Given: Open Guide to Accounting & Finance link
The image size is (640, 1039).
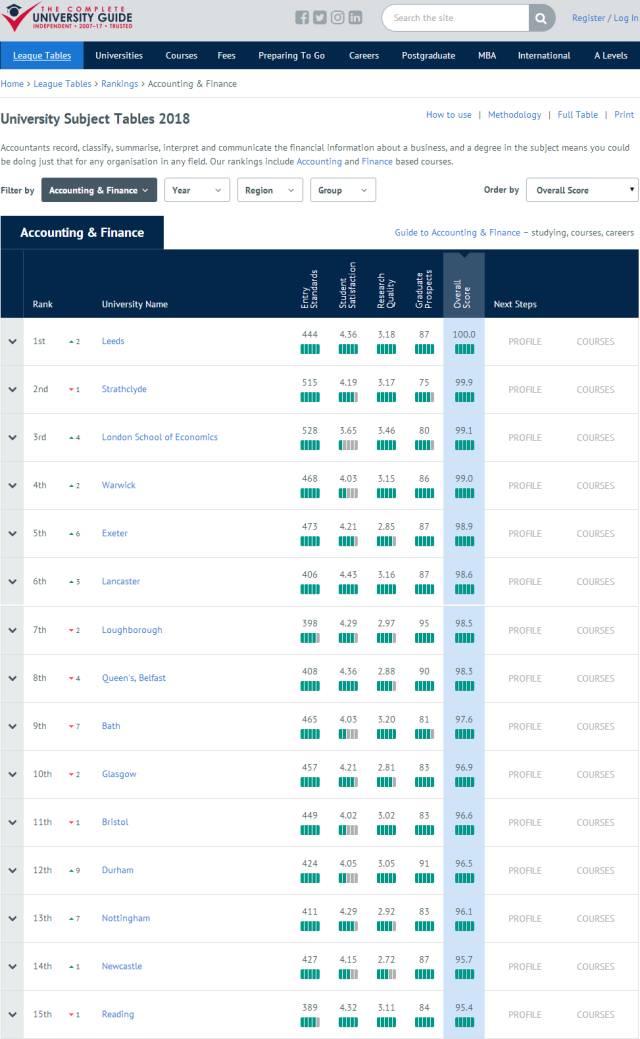Looking at the screenshot, I should pos(457,233).
